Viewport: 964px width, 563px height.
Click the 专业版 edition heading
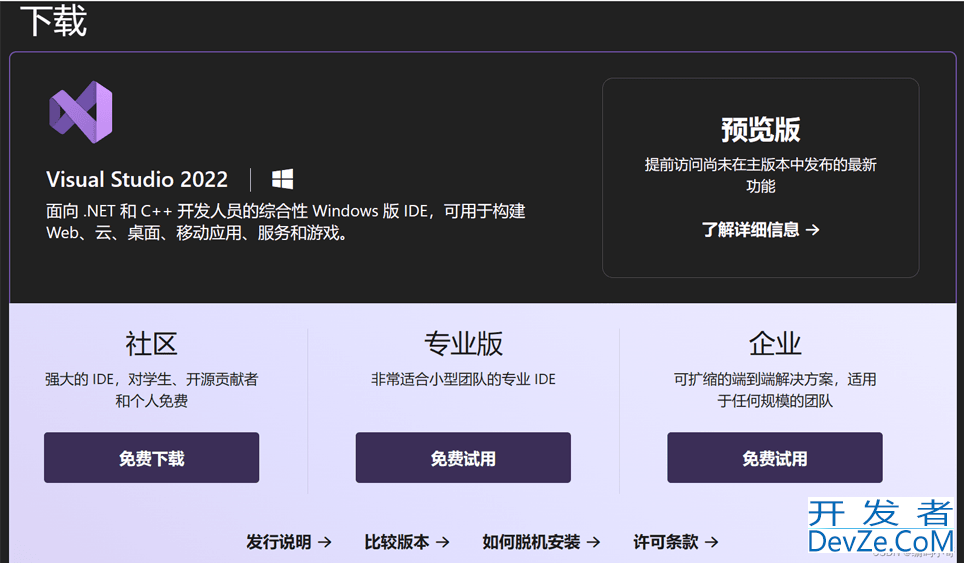point(463,343)
